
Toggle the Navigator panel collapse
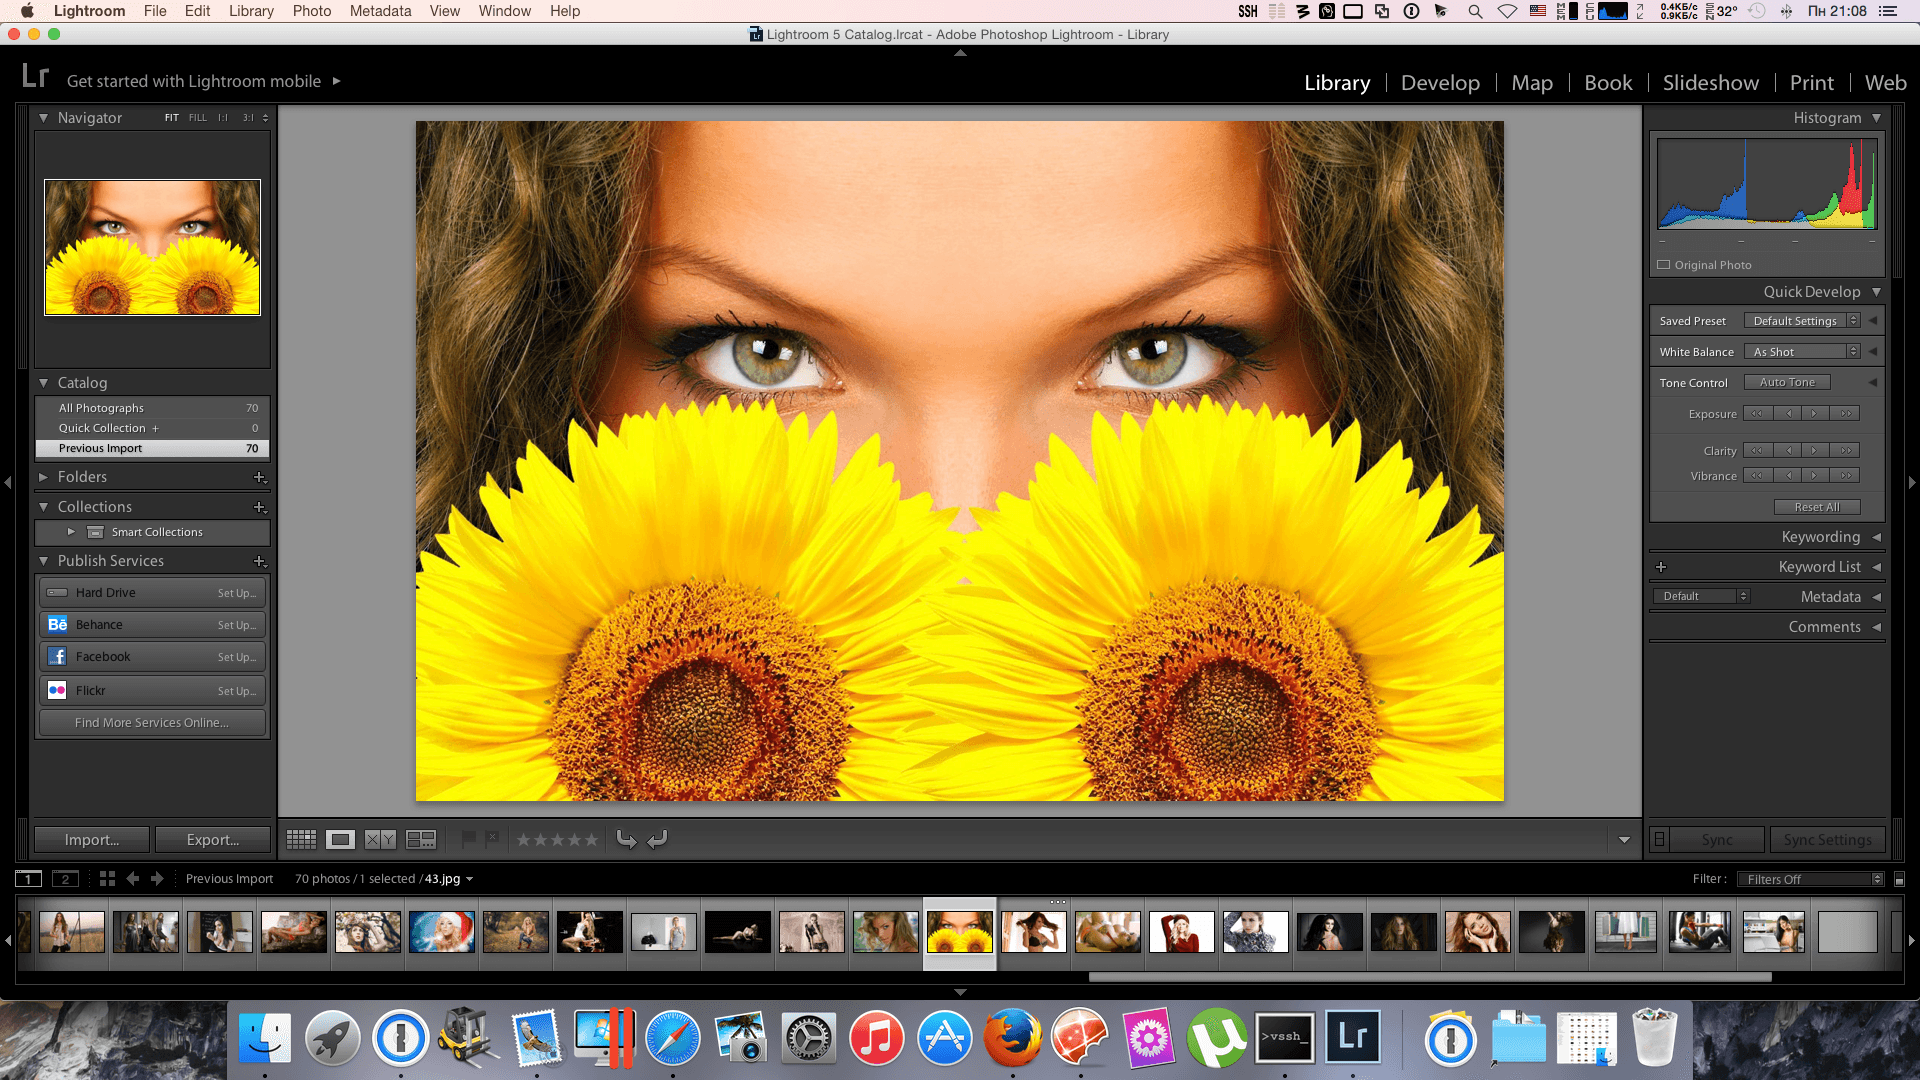[44, 117]
